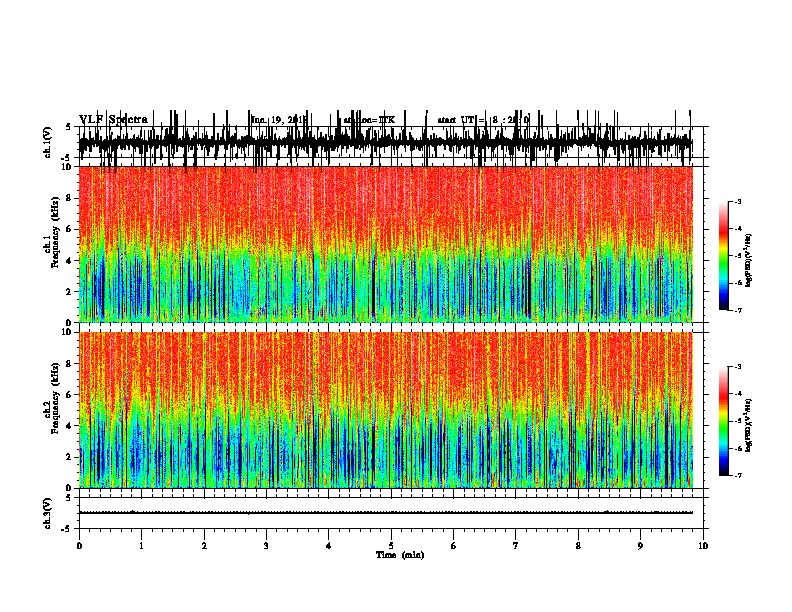Select the date text in the plot header
This screenshot has height=612, width=792.
coord(279,120)
